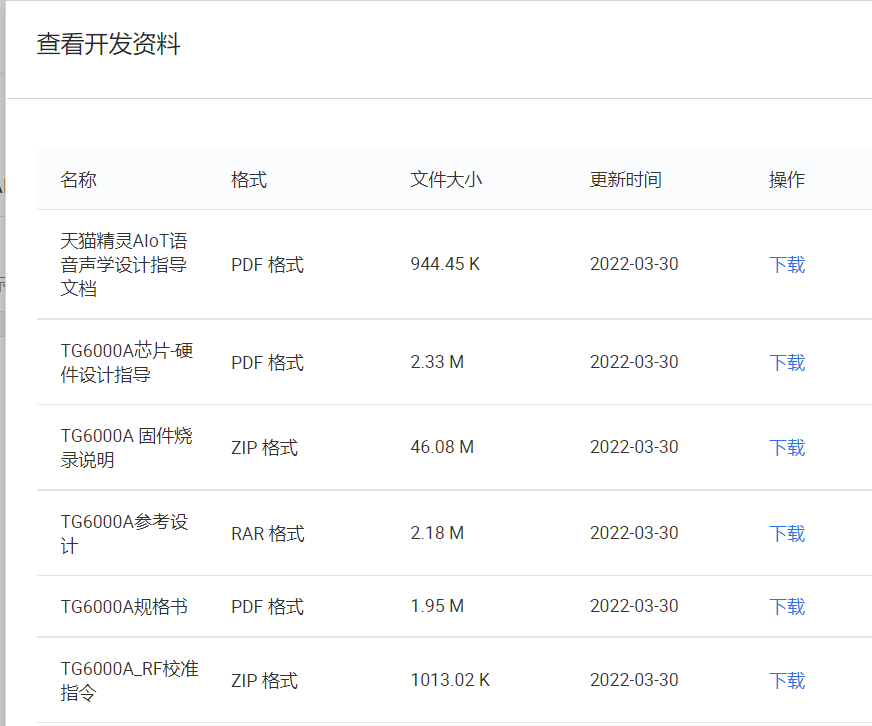Select the name TG6000A参考设计
This screenshot has width=872, height=726.
(x=125, y=534)
